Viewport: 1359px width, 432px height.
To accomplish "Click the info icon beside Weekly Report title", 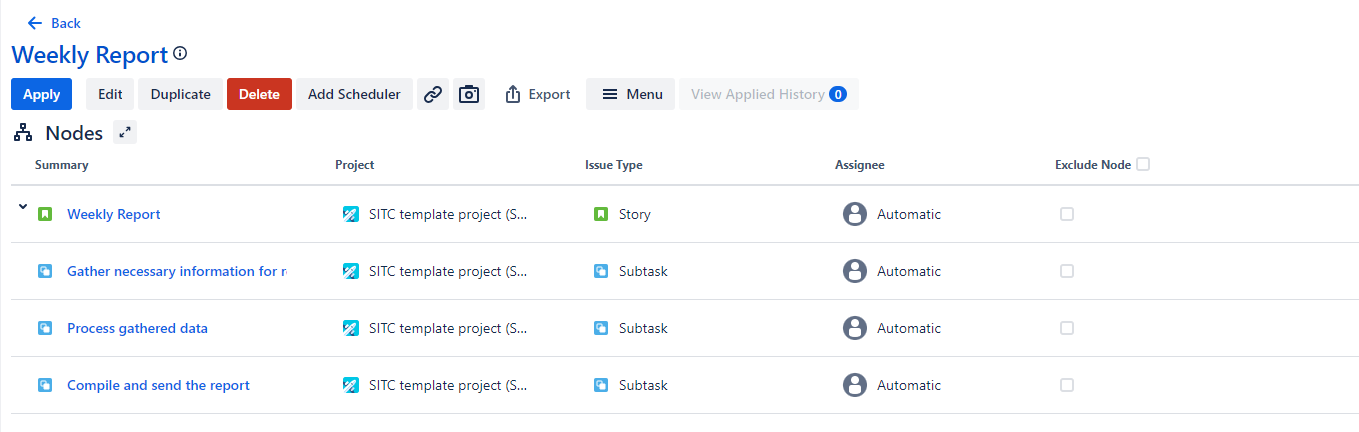I will click(x=180, y=54).
